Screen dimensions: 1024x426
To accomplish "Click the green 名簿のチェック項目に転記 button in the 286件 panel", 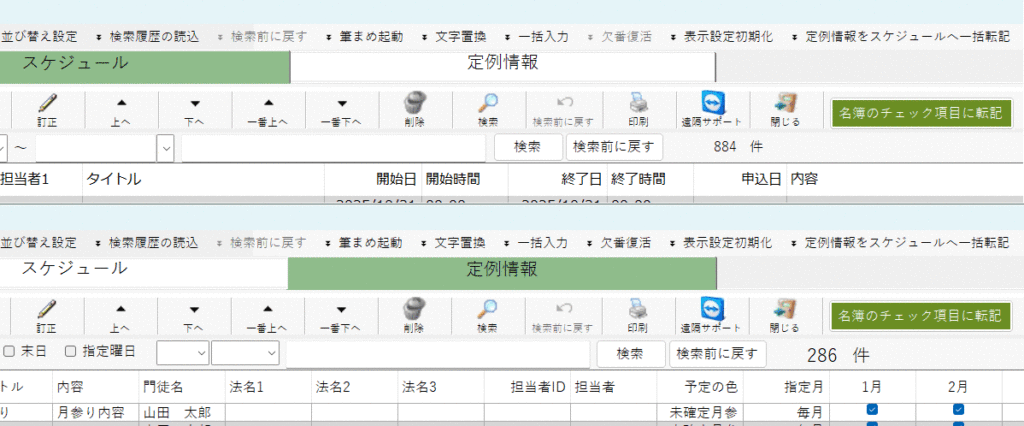I will click(920, 315).
